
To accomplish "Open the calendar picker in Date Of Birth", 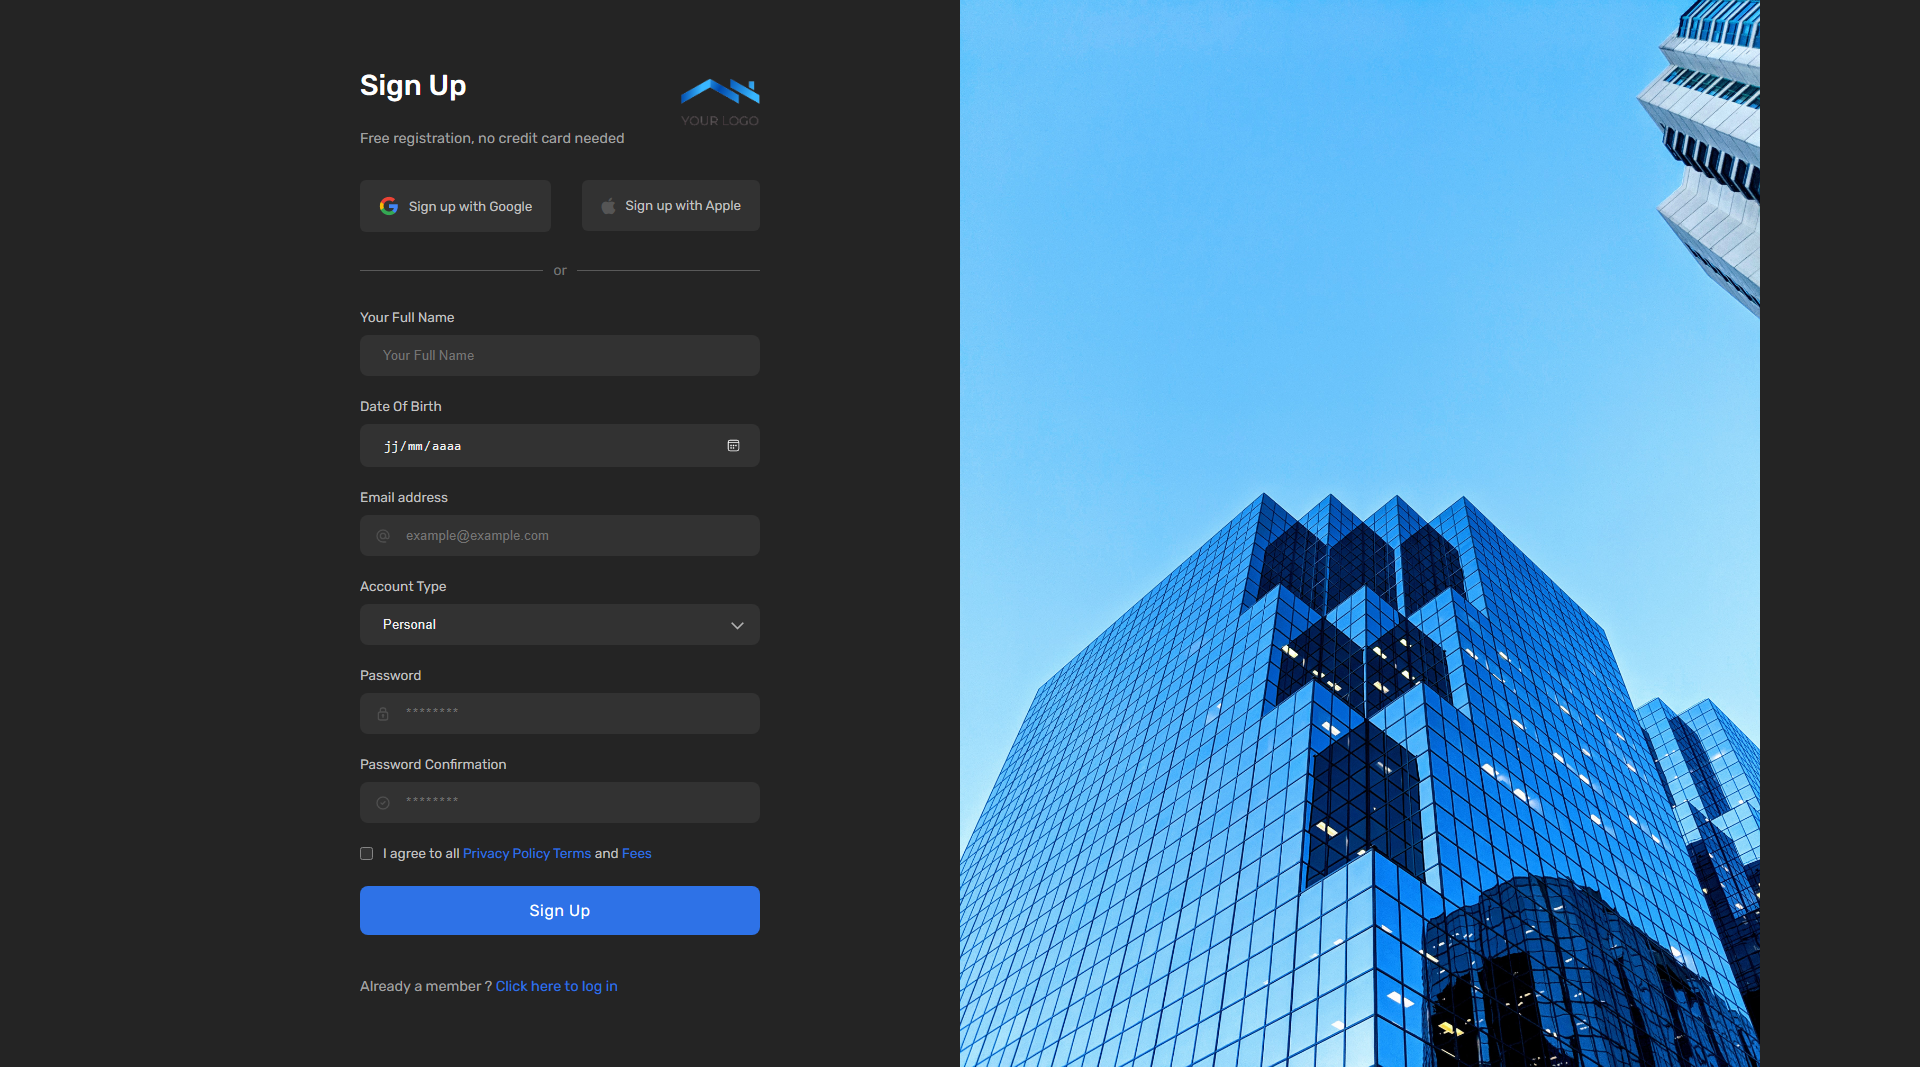I will [733, 446].
